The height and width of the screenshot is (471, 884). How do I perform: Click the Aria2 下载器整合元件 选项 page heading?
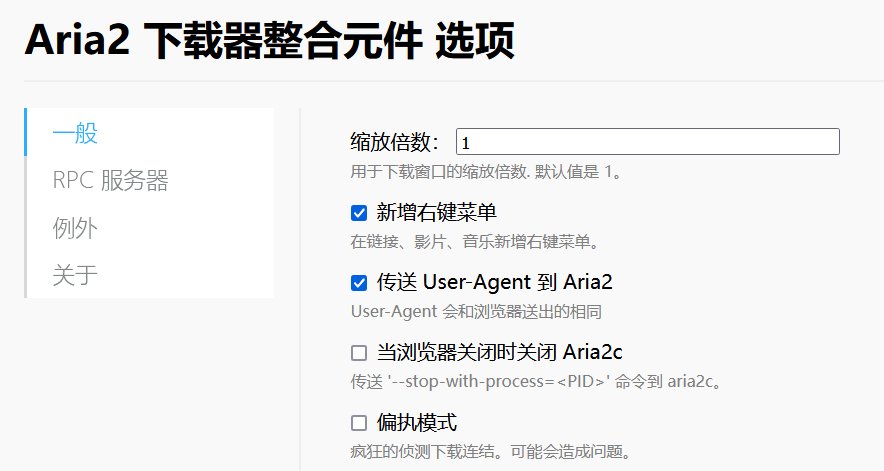pos(269,41)
